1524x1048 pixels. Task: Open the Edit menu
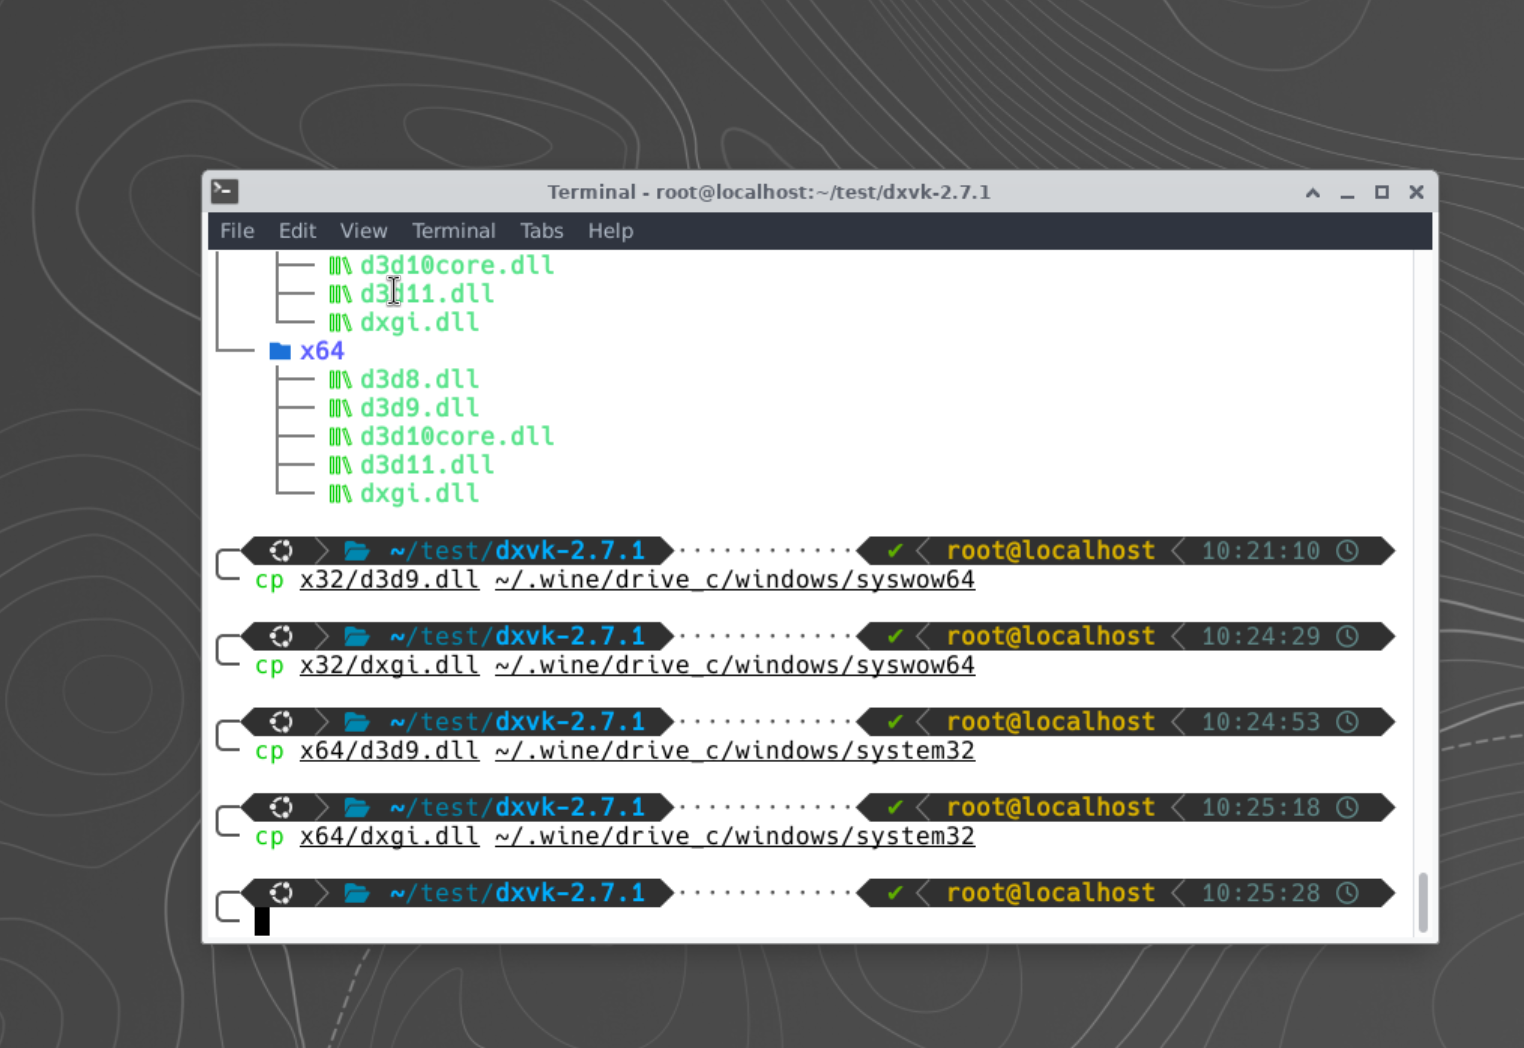click(x=297, y=231)
